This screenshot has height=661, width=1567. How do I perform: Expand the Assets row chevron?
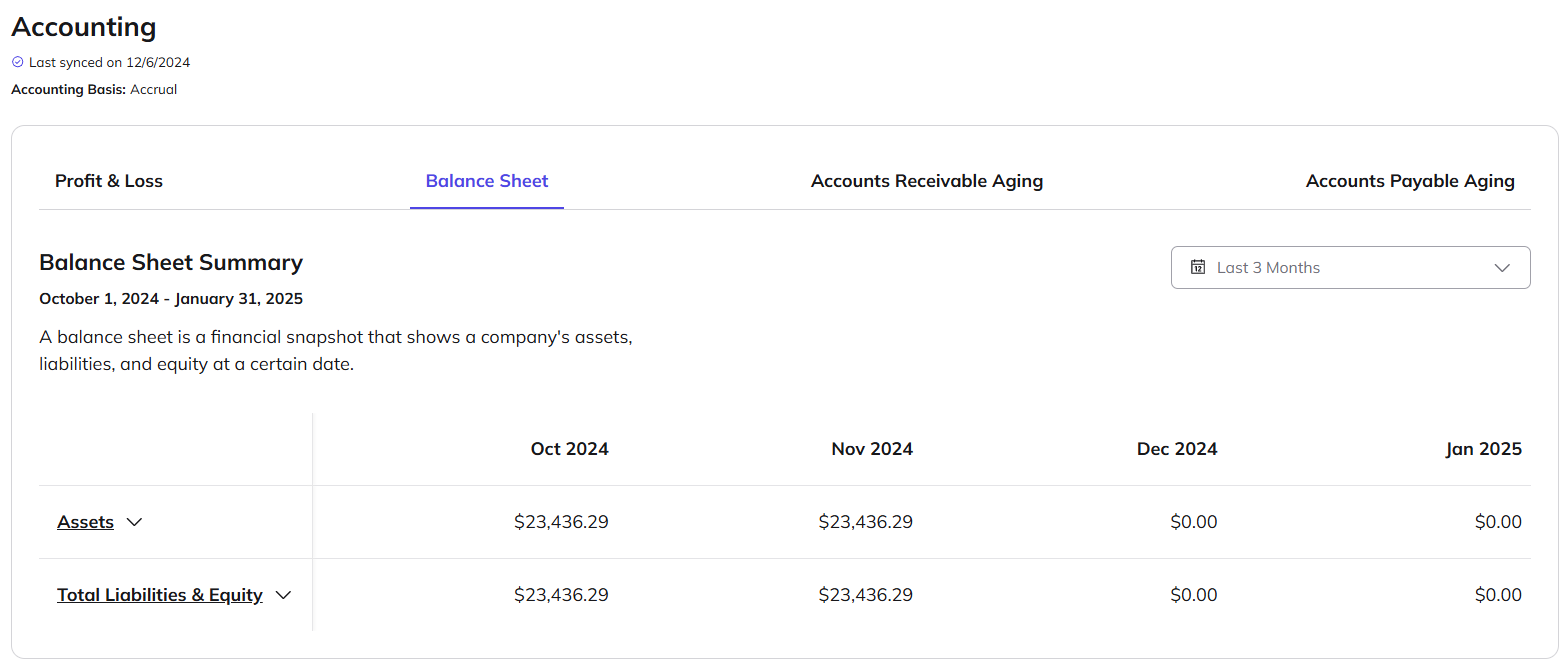(135, 522)
